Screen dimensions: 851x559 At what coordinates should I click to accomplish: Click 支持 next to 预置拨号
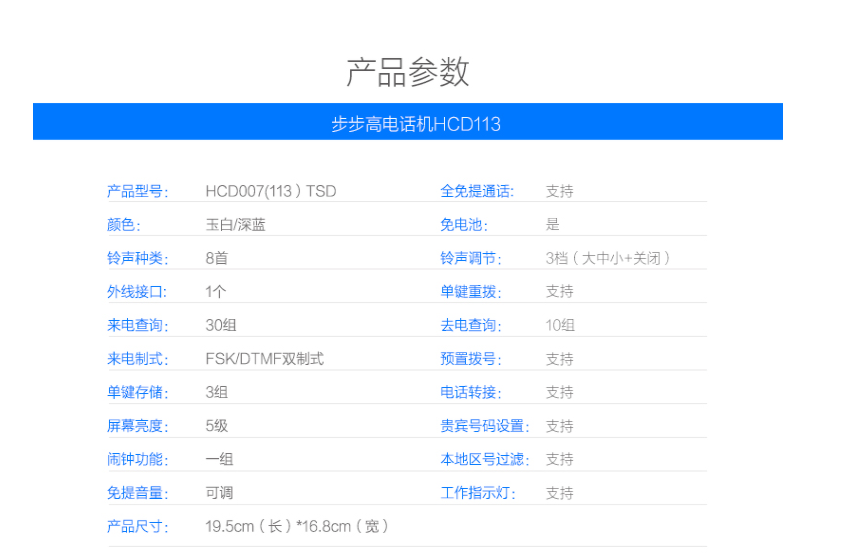[x=560, y=359]
